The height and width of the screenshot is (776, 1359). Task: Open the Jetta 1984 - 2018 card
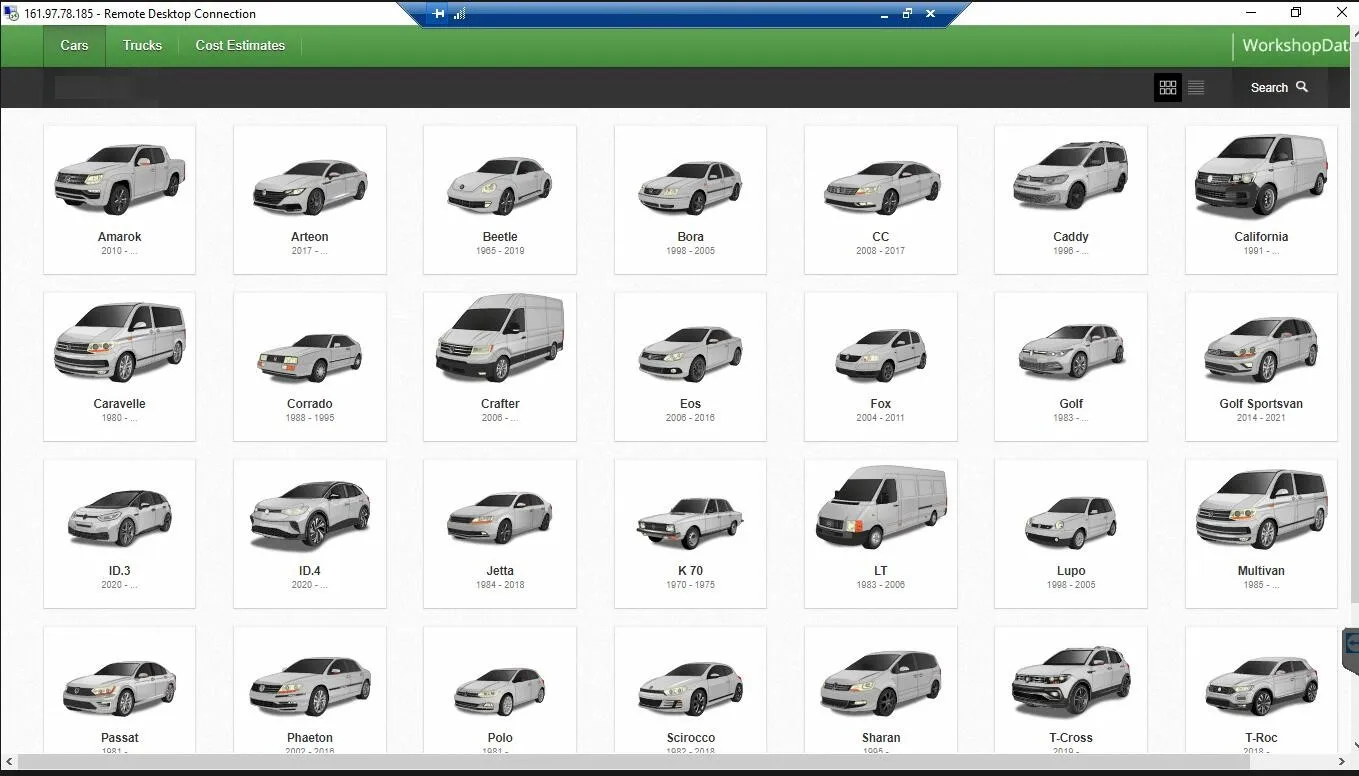pos(500,533)
